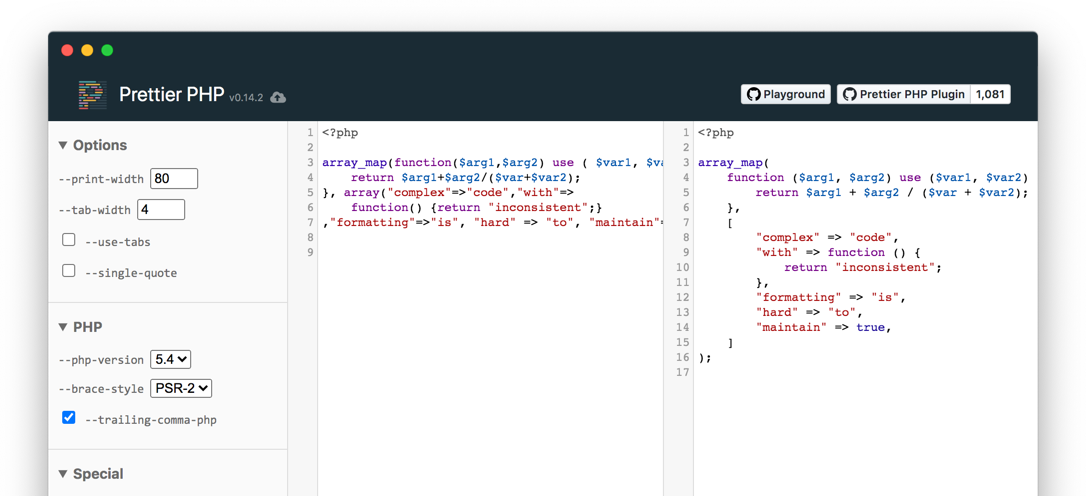Focus the --print-width input field
Image resolution: width=1086 pixels, height=496 pixels.
174,179
